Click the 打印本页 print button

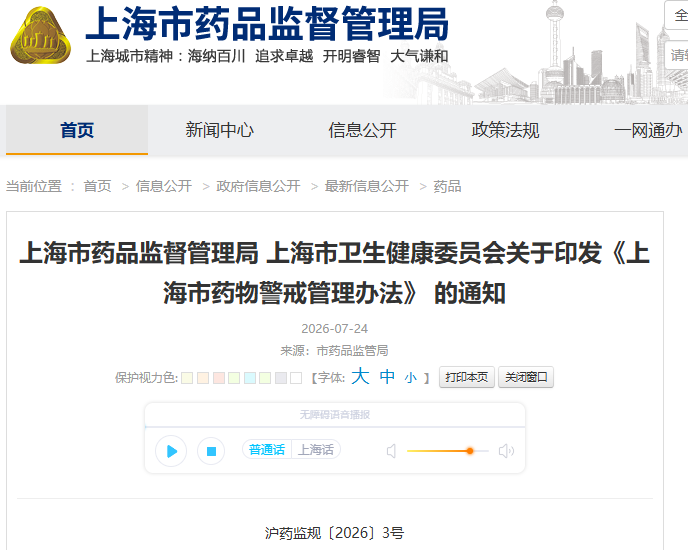click(x=467, y=377)
